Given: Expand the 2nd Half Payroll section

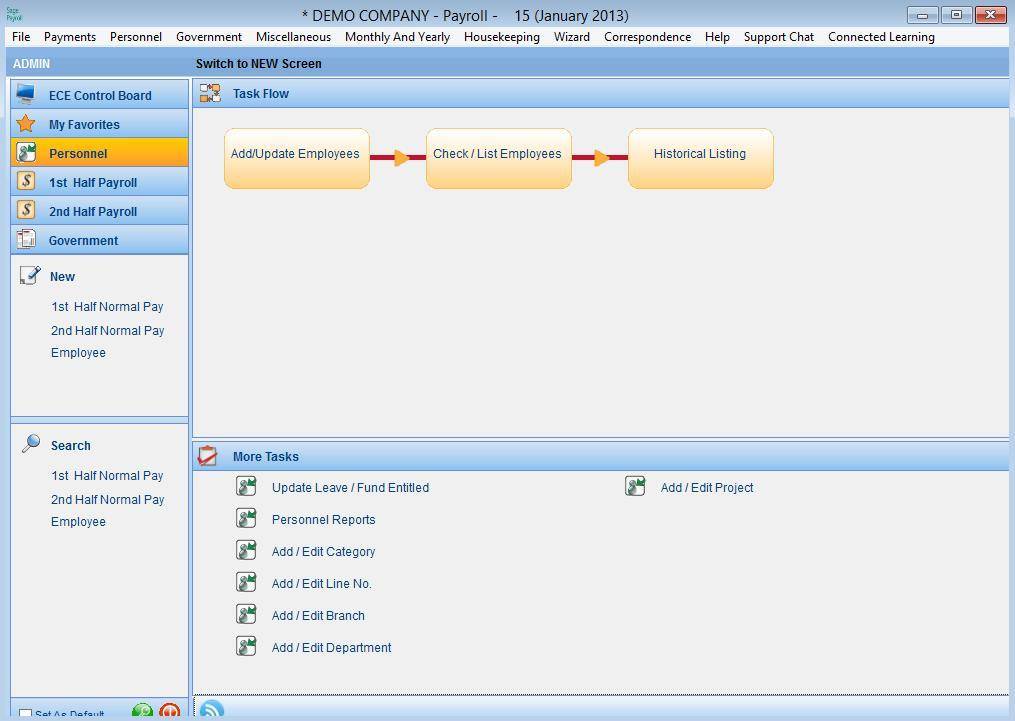Looking at the screenshot, I should [x=93, y=211].
